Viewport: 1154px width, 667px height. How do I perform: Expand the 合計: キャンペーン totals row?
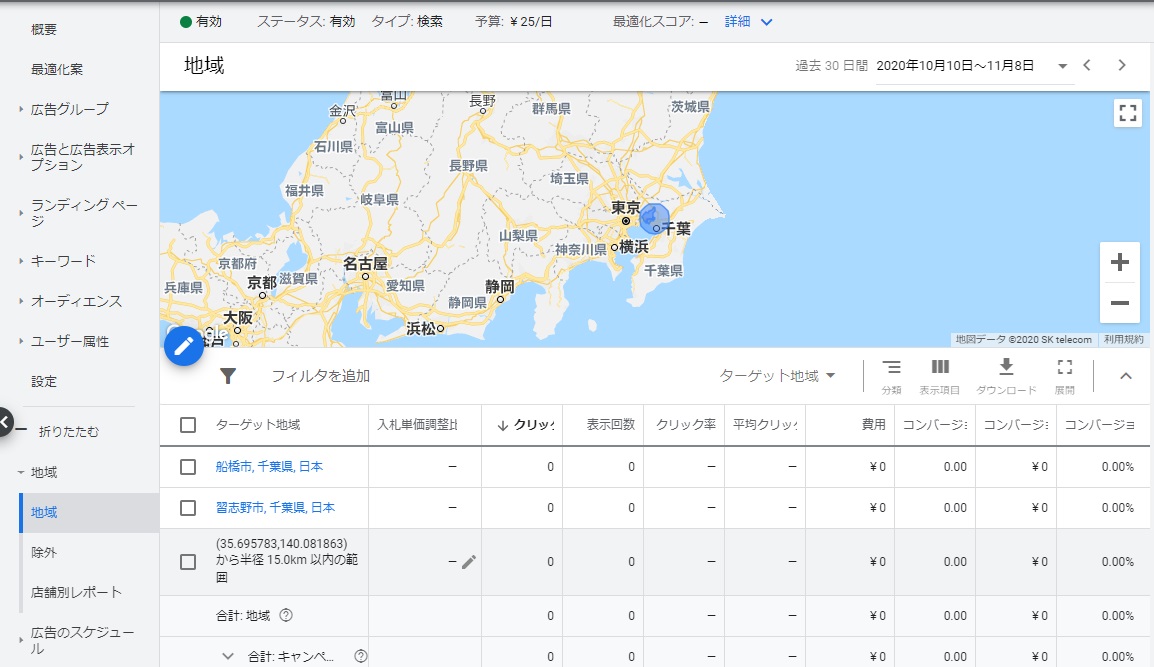point(227,656)
